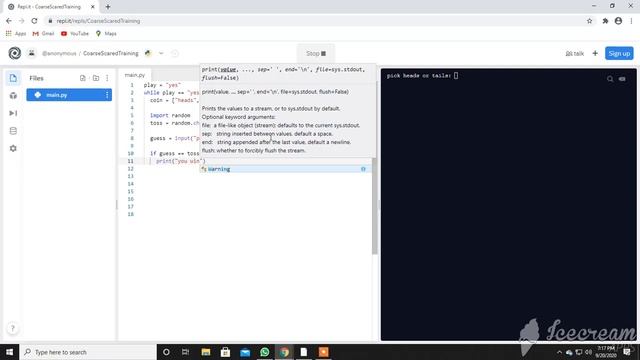This screenshot has width=640, height=360.
Task: Open the Maps bookmark
Action: tap(106, 33)
